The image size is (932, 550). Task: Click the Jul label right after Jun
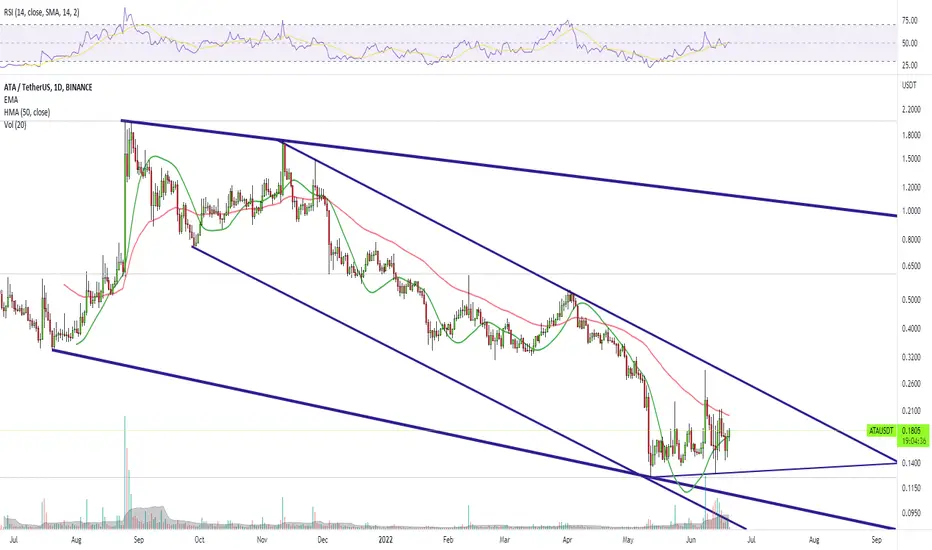coord(751,540)
